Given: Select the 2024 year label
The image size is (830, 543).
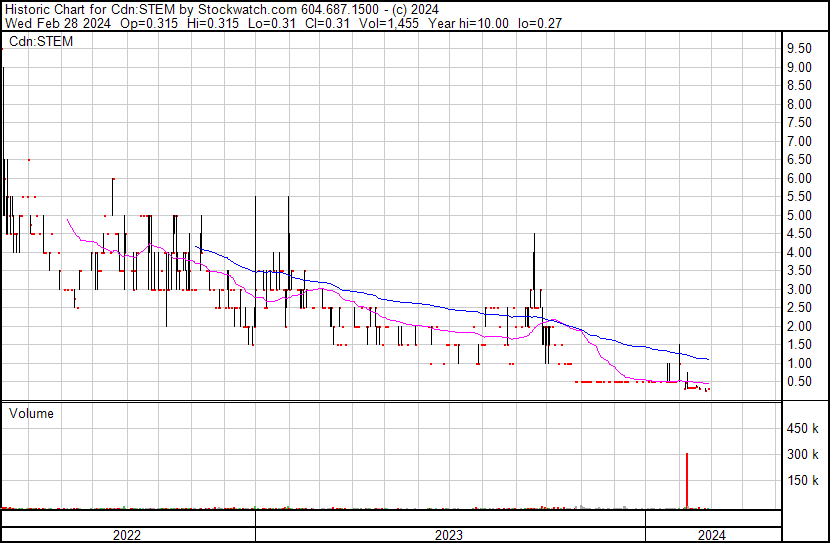Looking at the screenshot, I should [711, 535].
